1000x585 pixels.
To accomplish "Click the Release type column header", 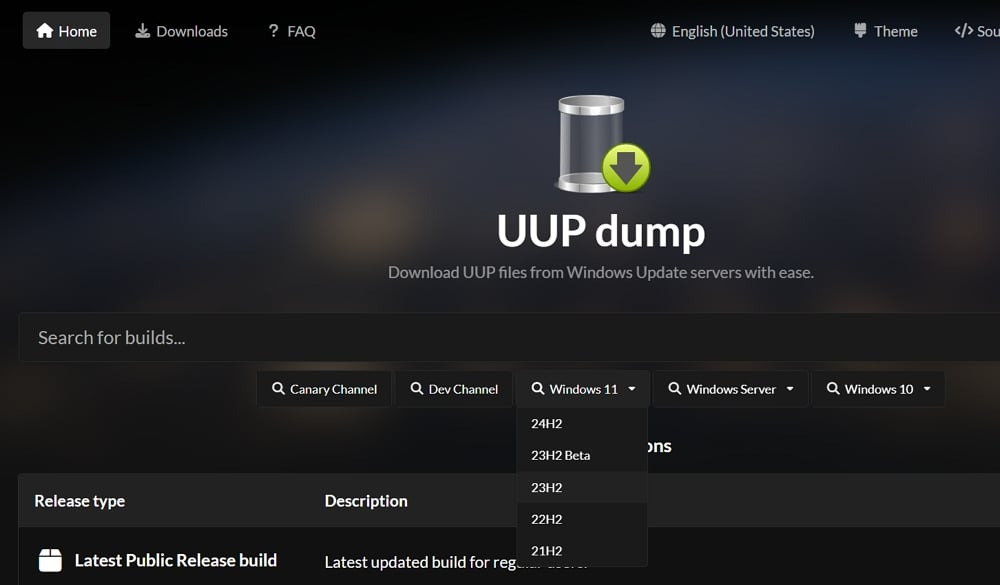I will 80,501.
